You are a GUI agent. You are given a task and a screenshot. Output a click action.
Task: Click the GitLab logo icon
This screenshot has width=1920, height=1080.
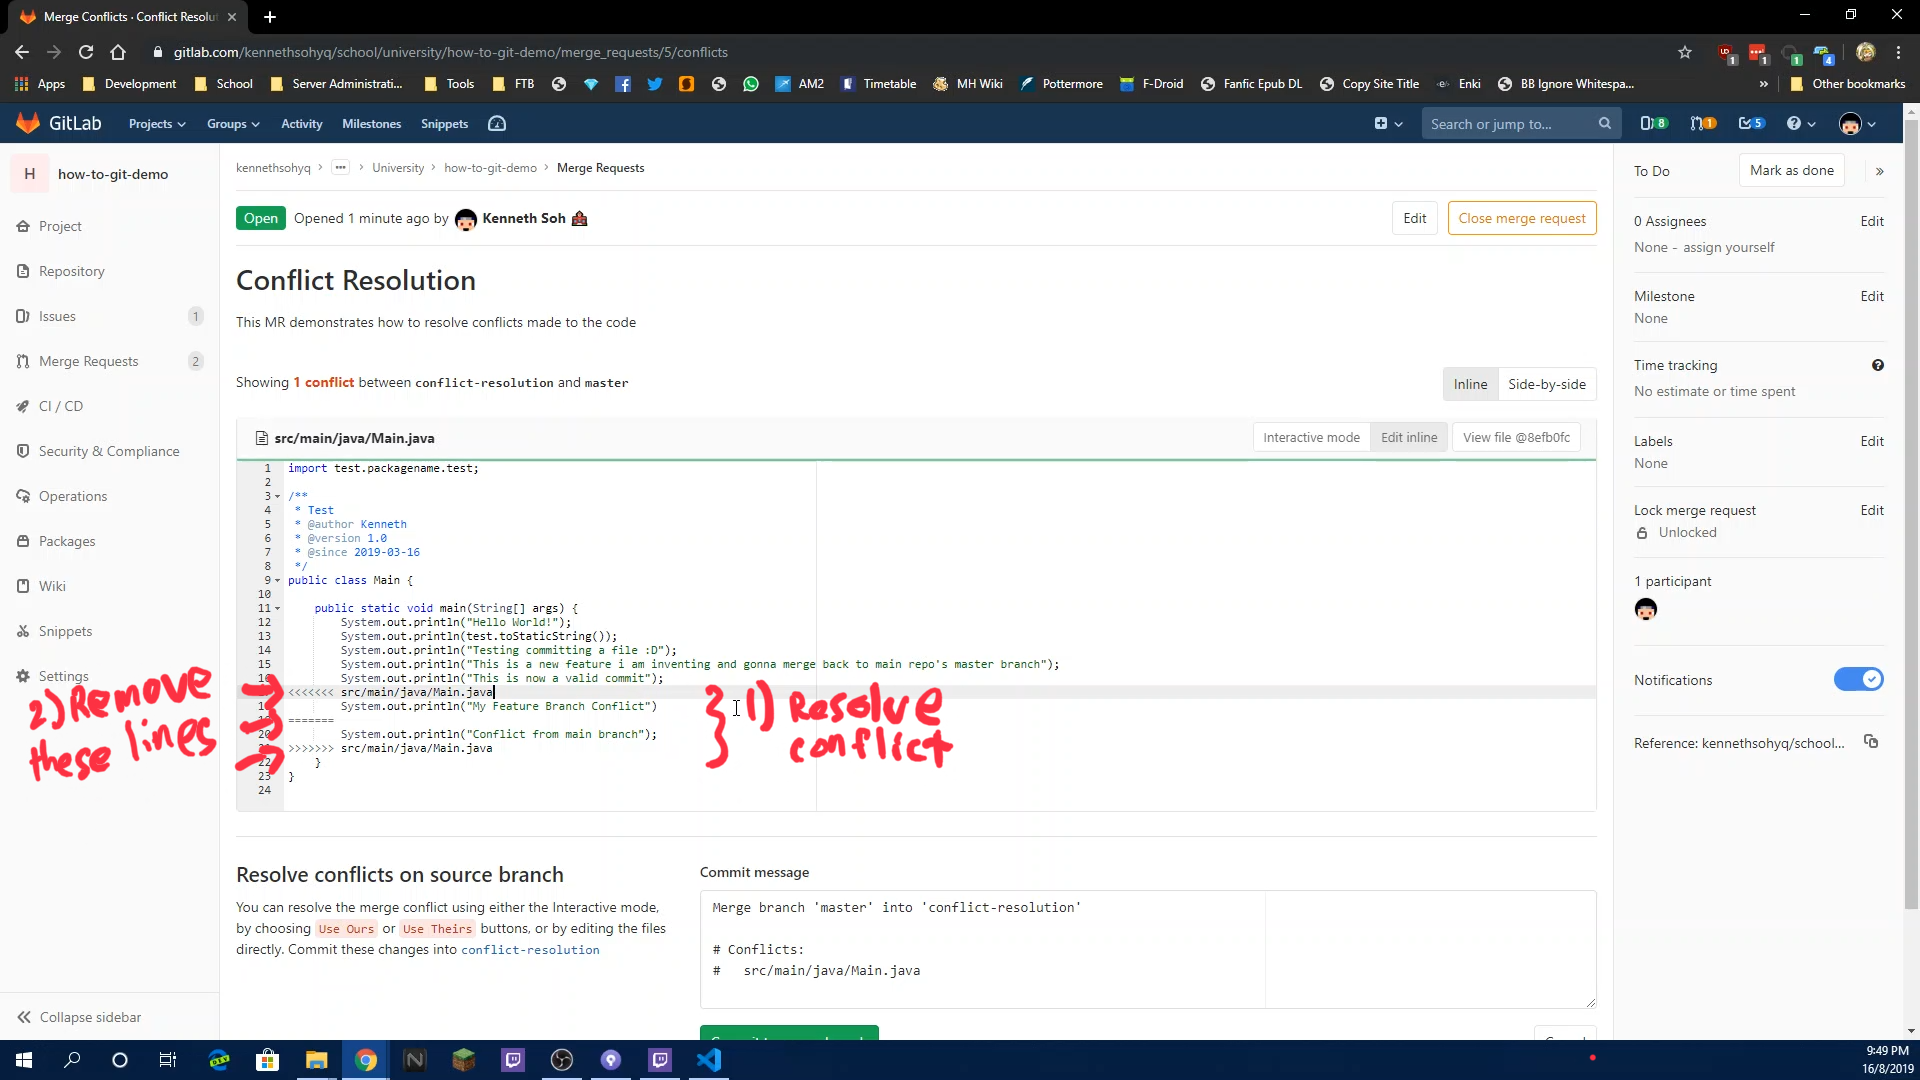click(26, 123)
